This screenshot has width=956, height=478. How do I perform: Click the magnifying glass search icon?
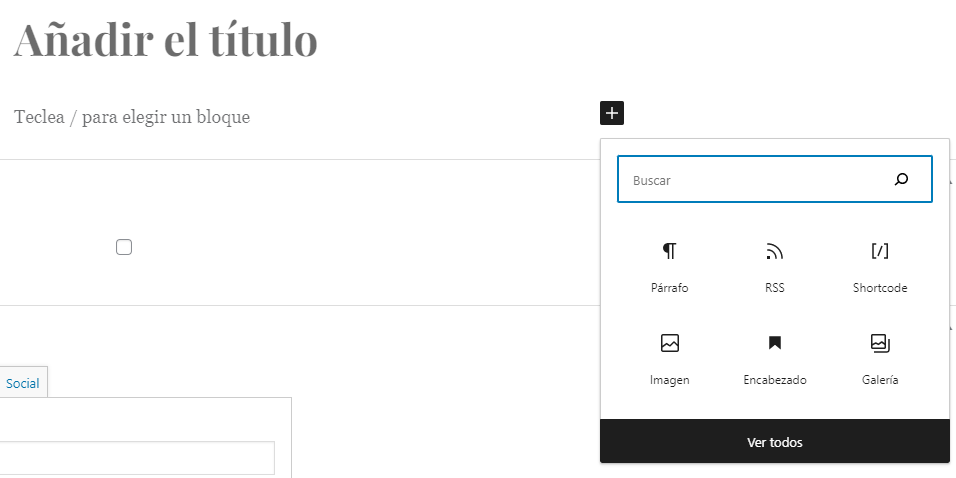click(x=901, y=179)
